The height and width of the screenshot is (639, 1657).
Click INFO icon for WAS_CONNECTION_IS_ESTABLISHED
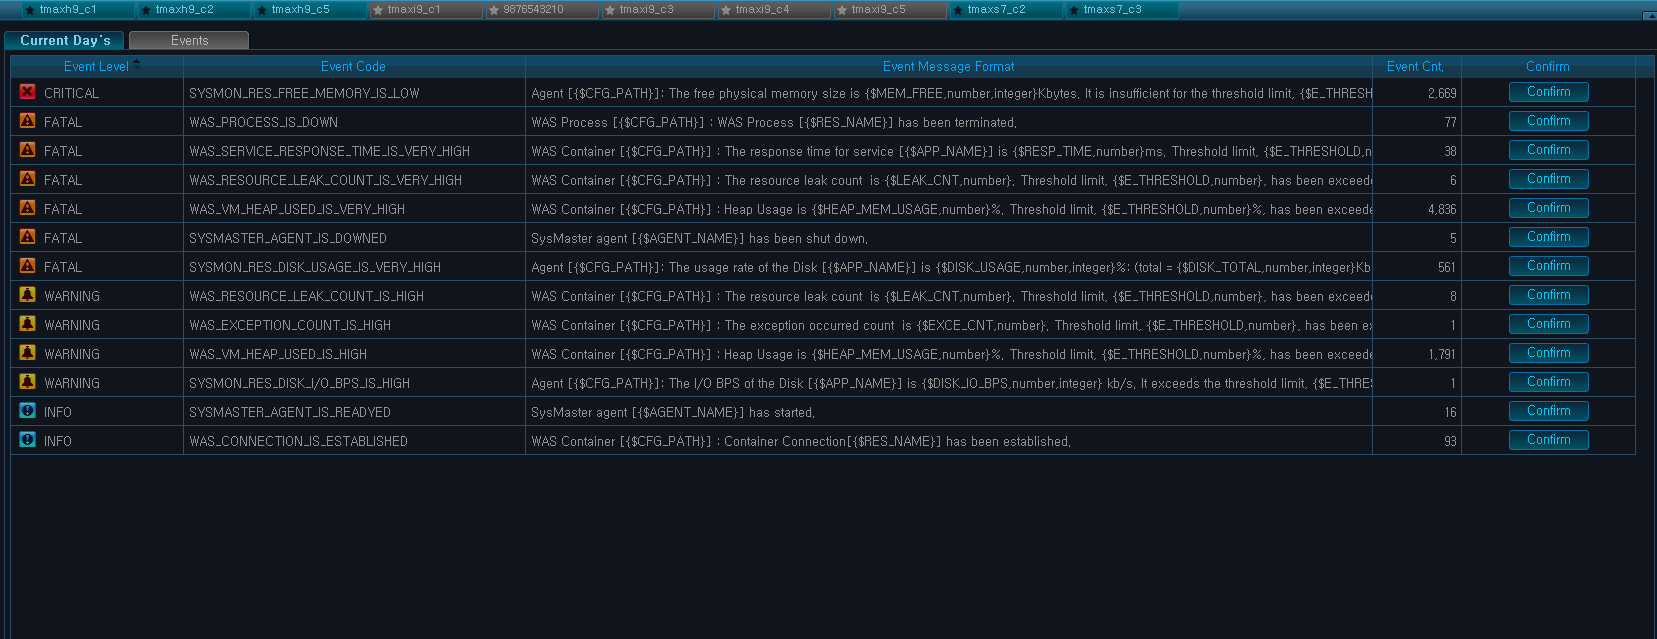pos(27,440)
